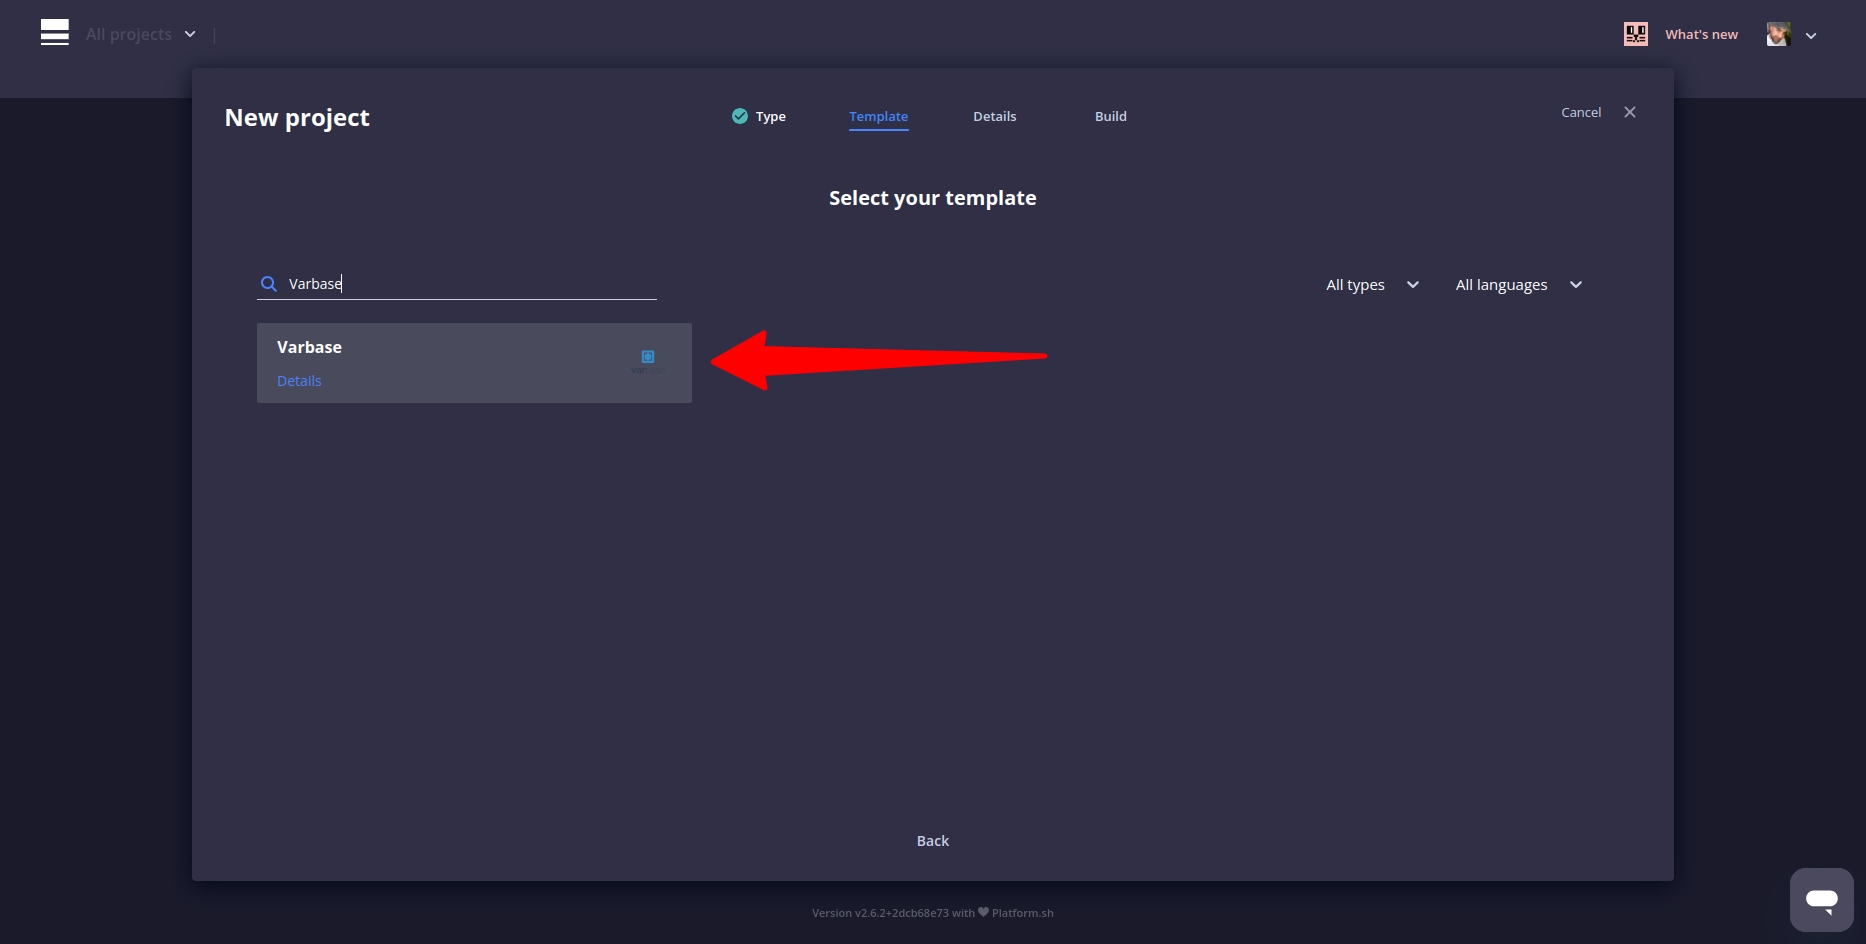Screen dimensions: 1866x944
Task: Go to the Type step
Action: pos(770,116)
